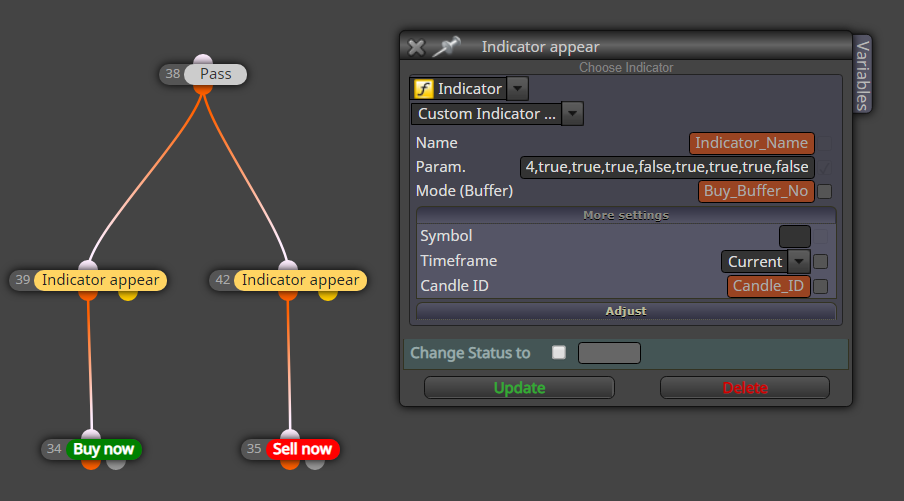The image size is (904, 501).
Task: Click the yellow output connector of block 42
Action: click(327, 295)
